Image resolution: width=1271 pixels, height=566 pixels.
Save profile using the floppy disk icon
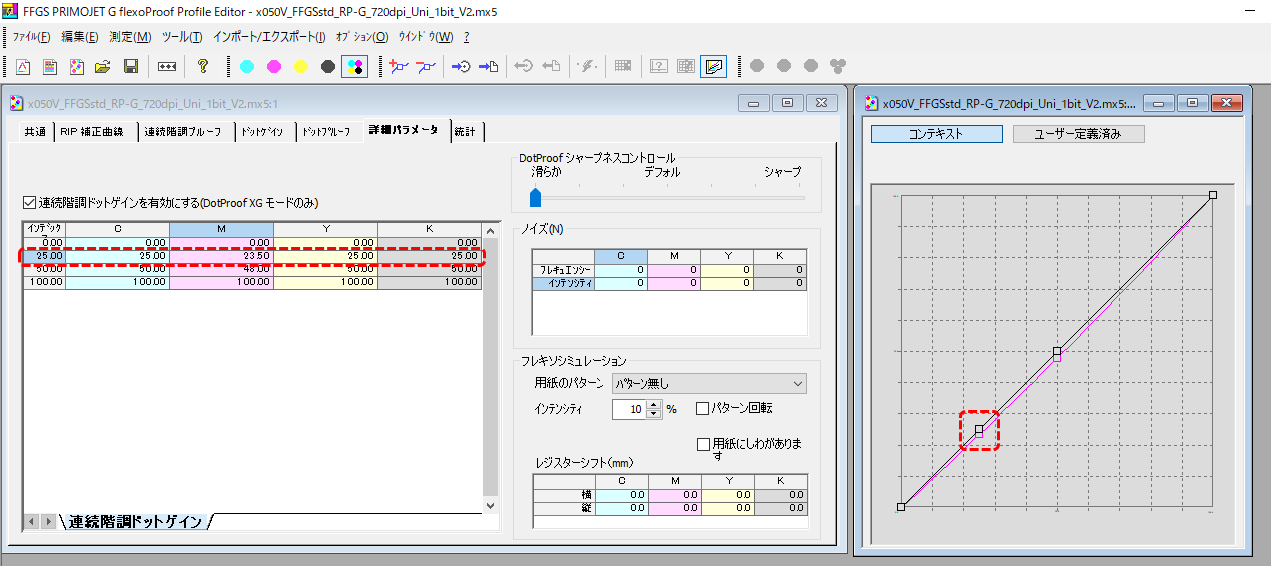[130, 66]
